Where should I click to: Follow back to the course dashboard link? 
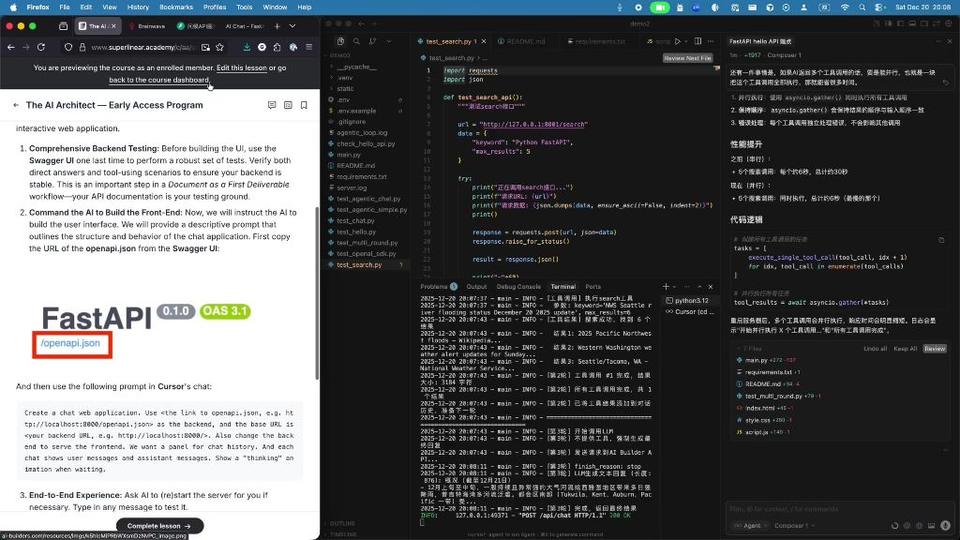tap(159, 80)
